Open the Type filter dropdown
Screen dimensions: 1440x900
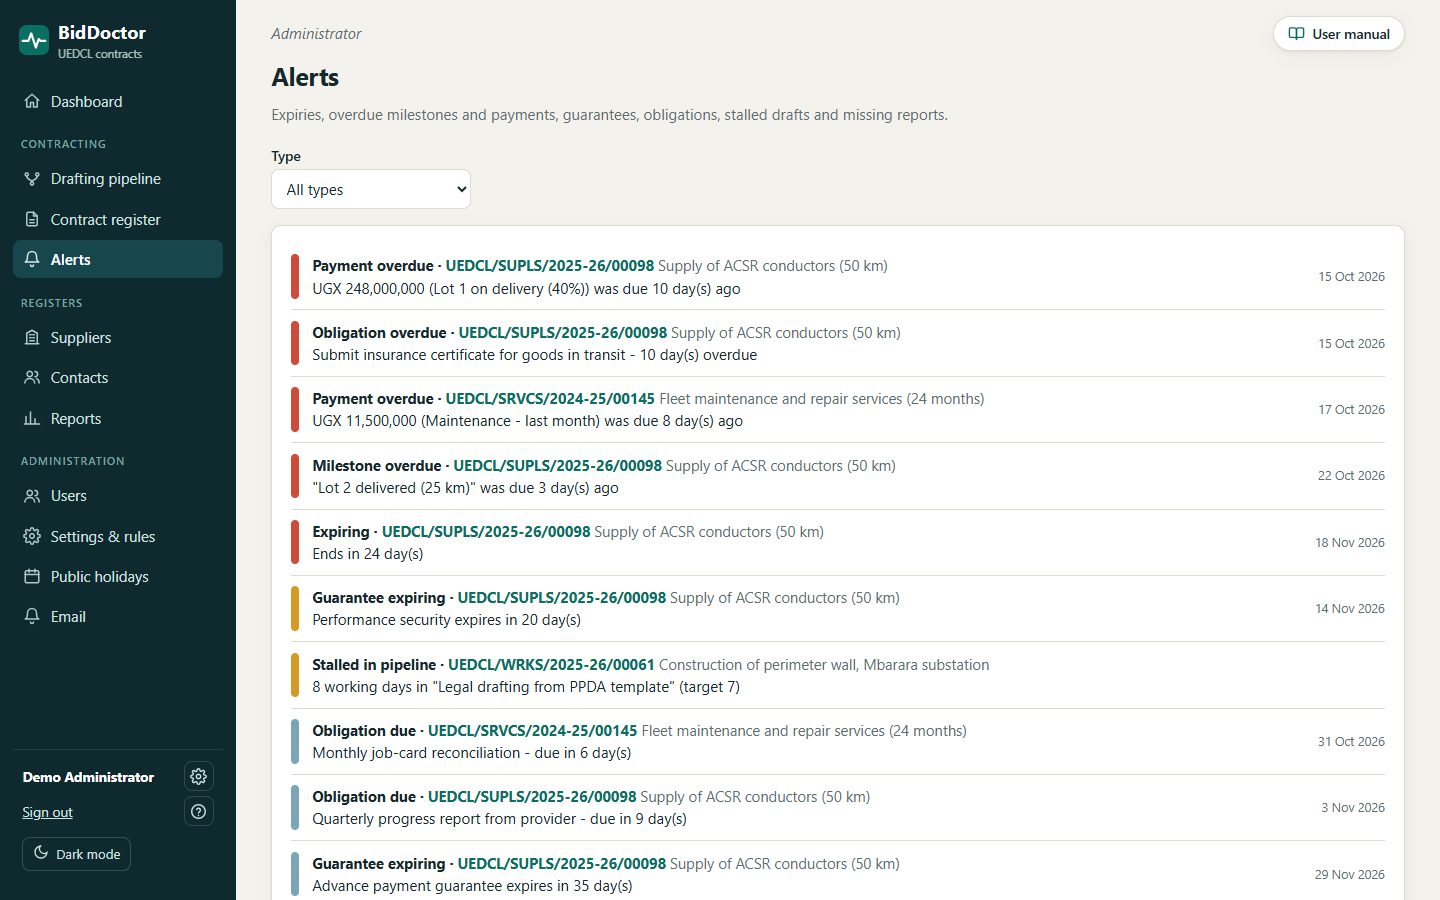(x=371, y=189)
